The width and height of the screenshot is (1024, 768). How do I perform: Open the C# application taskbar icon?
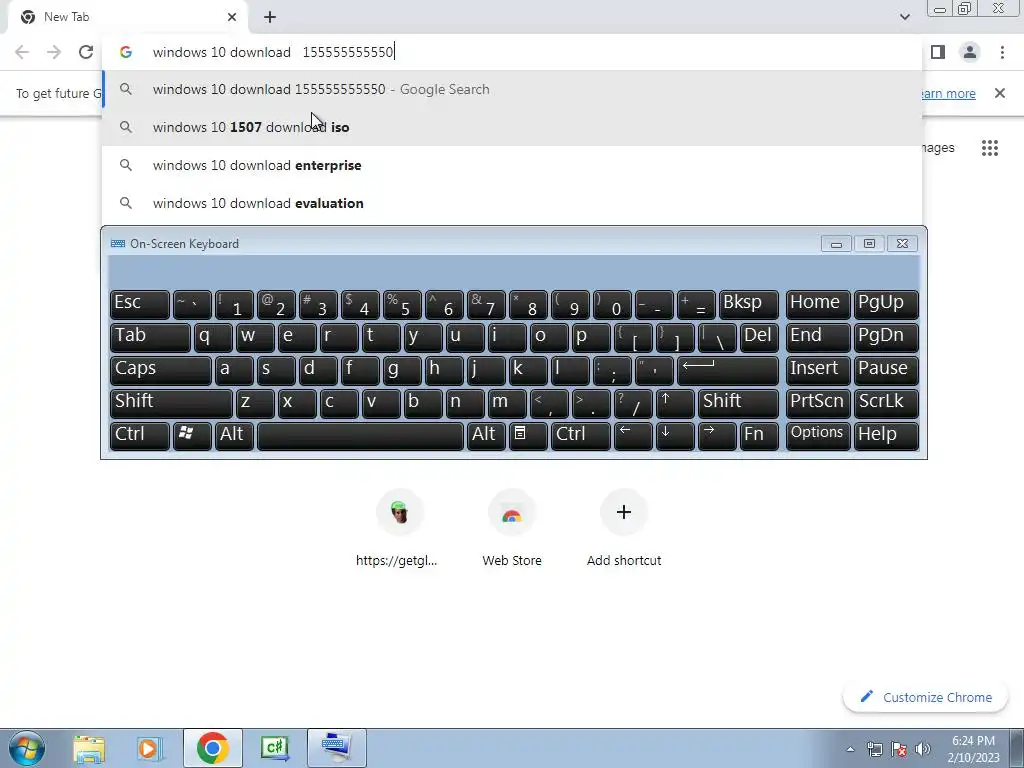(275, 748)
